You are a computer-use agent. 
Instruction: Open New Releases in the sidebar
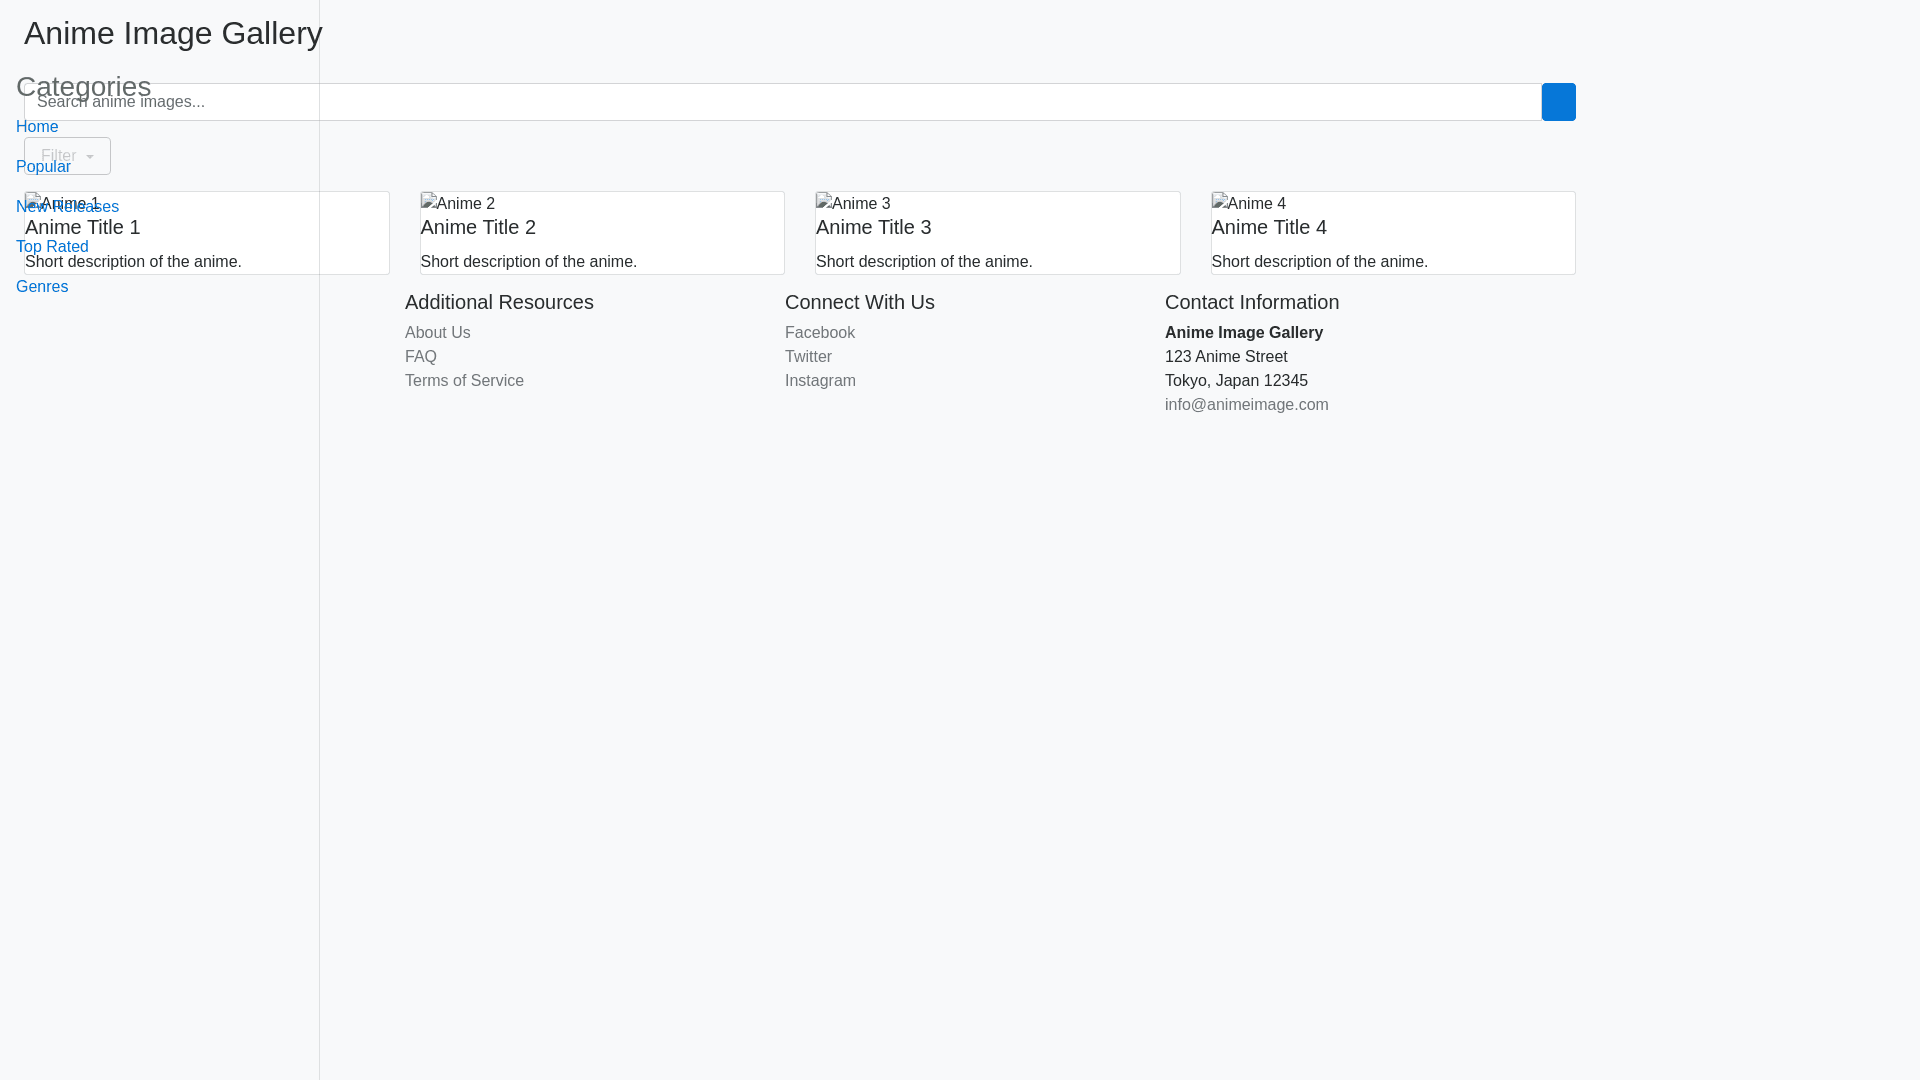point(66,206)
